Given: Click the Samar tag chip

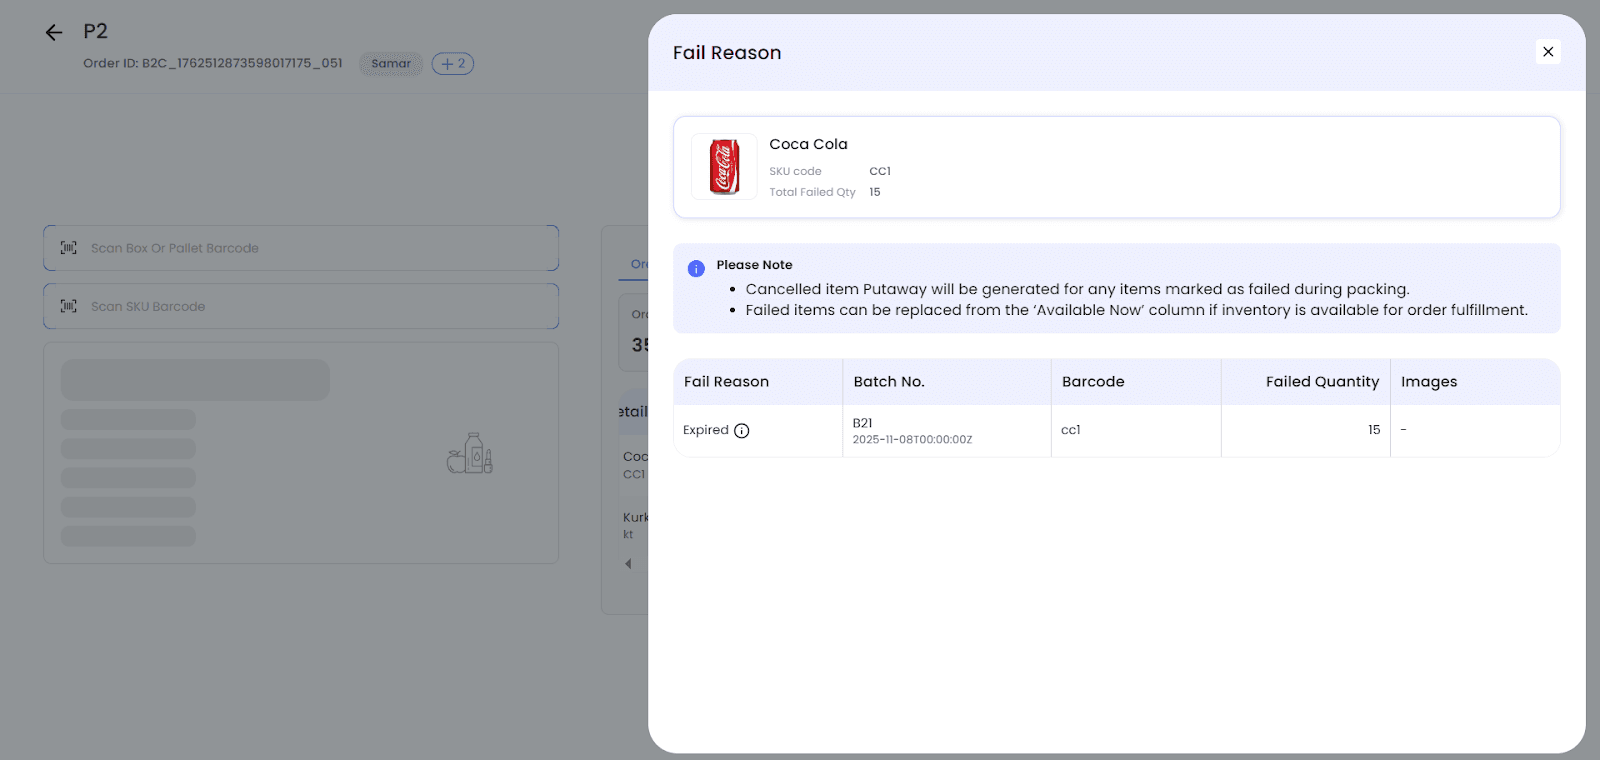Looking at the screenshot, I should (391, 64).
